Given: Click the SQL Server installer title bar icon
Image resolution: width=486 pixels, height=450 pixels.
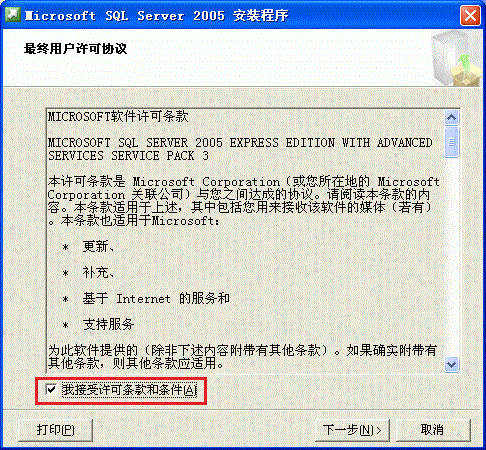Looking at the screenshot, I should (13, 15).
